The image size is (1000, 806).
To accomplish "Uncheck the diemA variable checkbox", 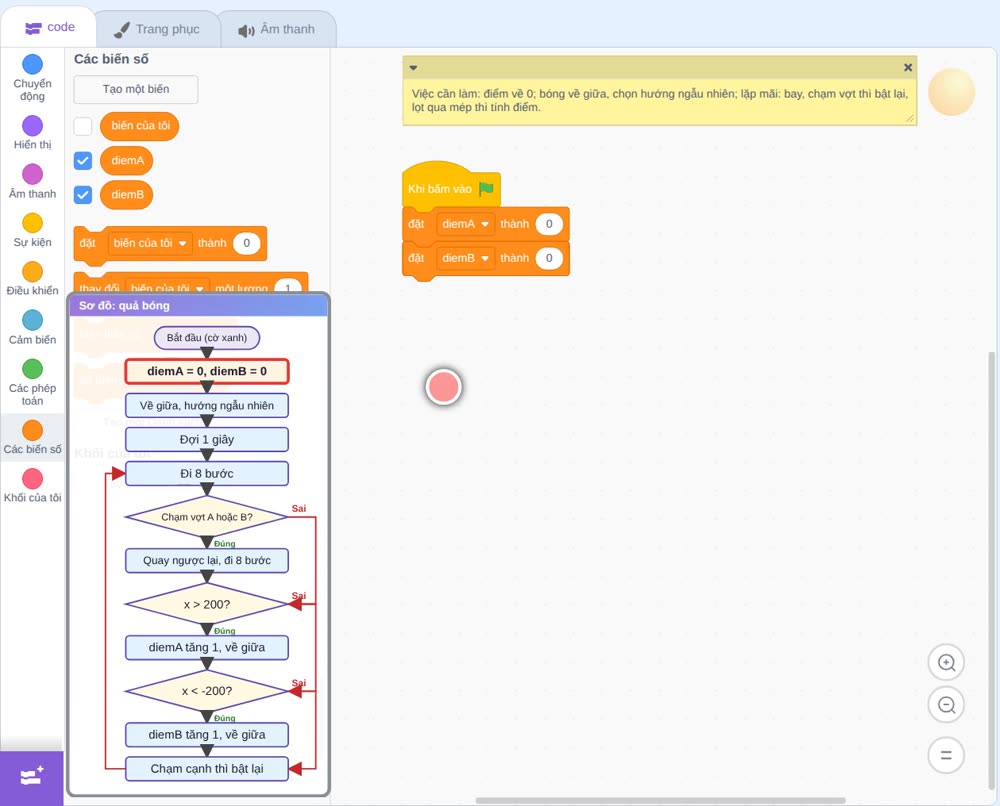I will [83, 161].
